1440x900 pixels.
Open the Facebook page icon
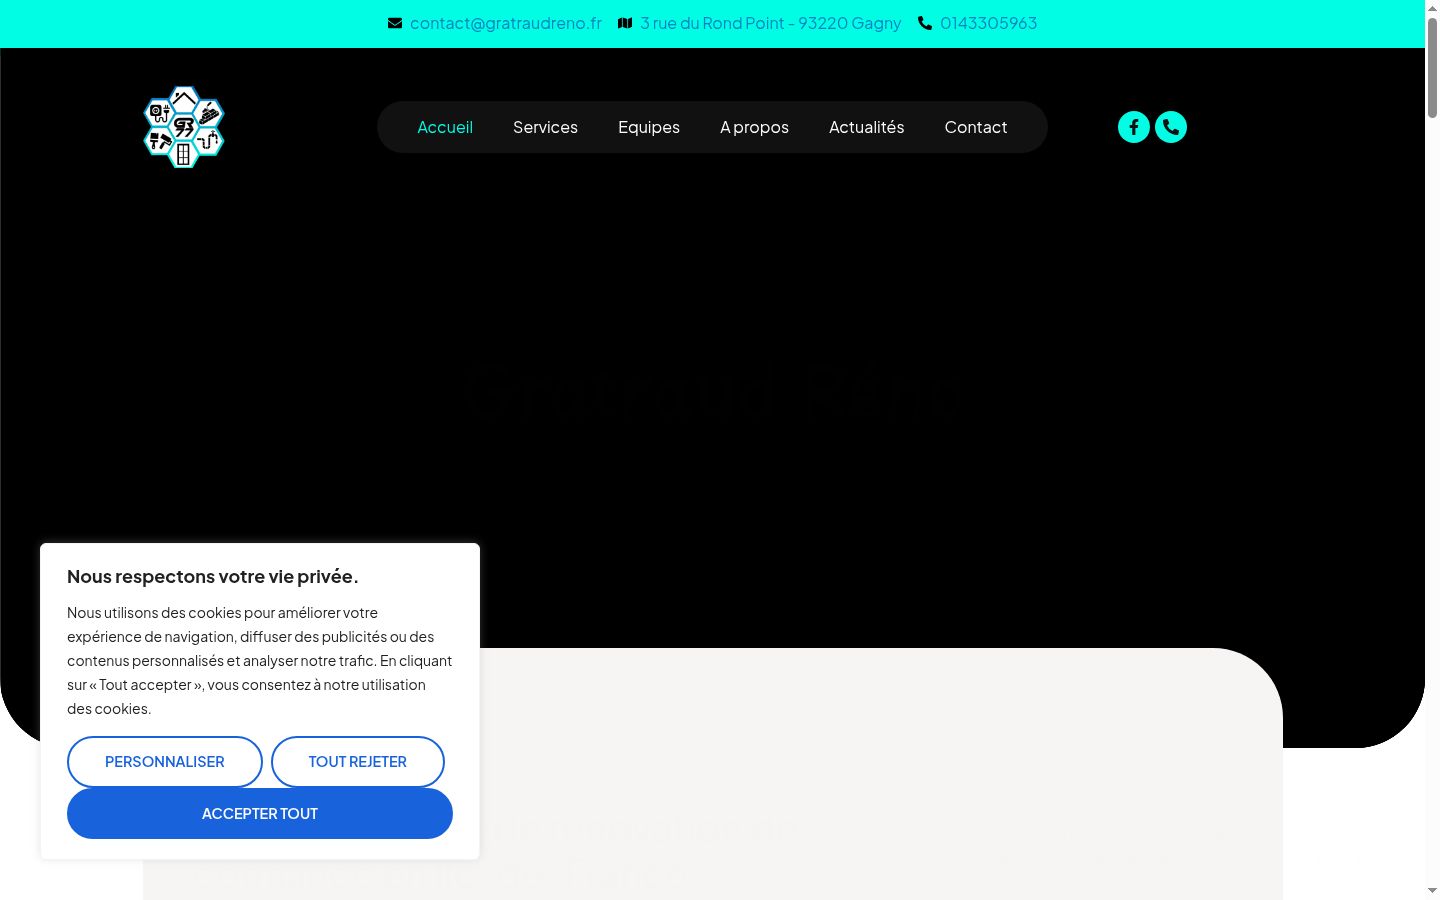click(x=1134, y=127)
